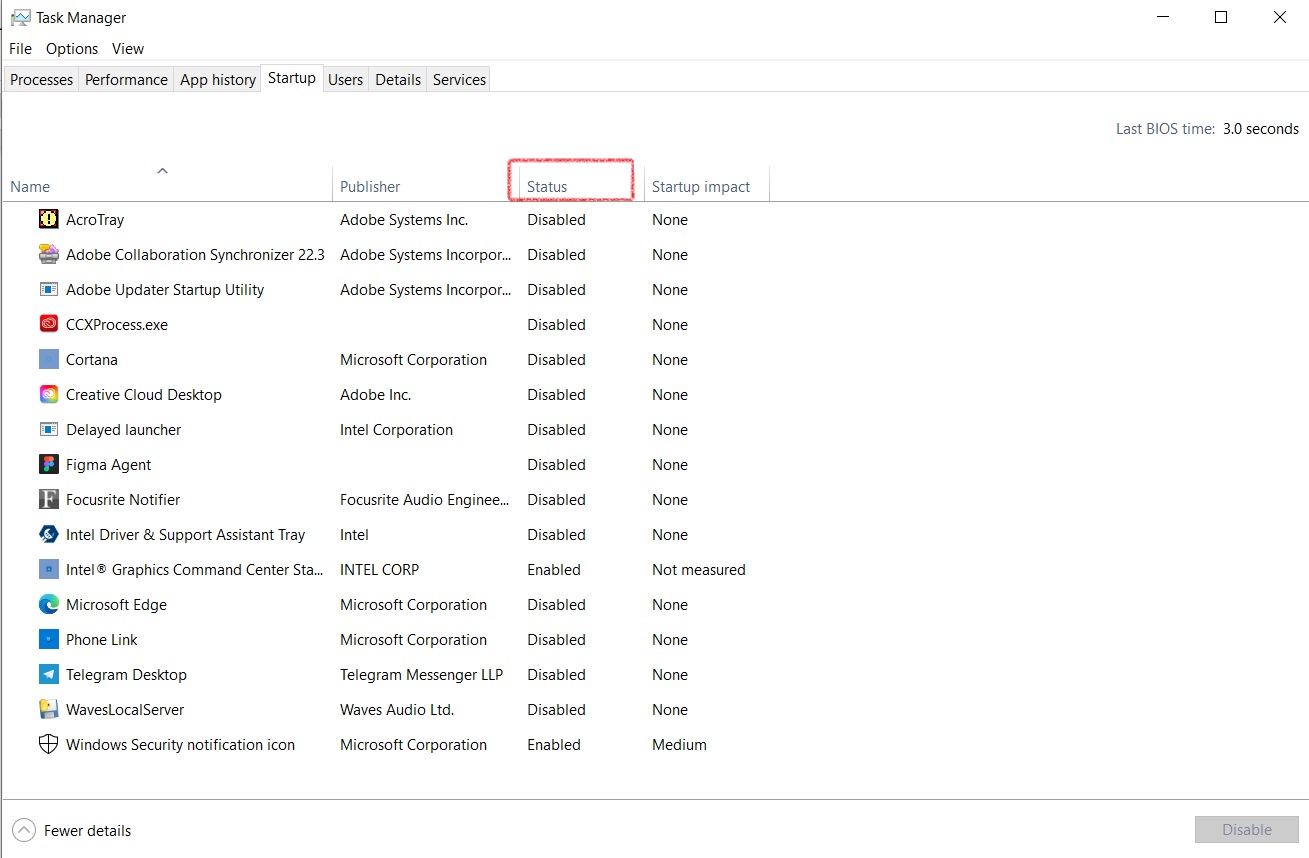Click the Adobe Systems Inc. publisher cell
The height and width of the screenshot is (858, 1309).
pyautogui.click(x=404, y=219)
